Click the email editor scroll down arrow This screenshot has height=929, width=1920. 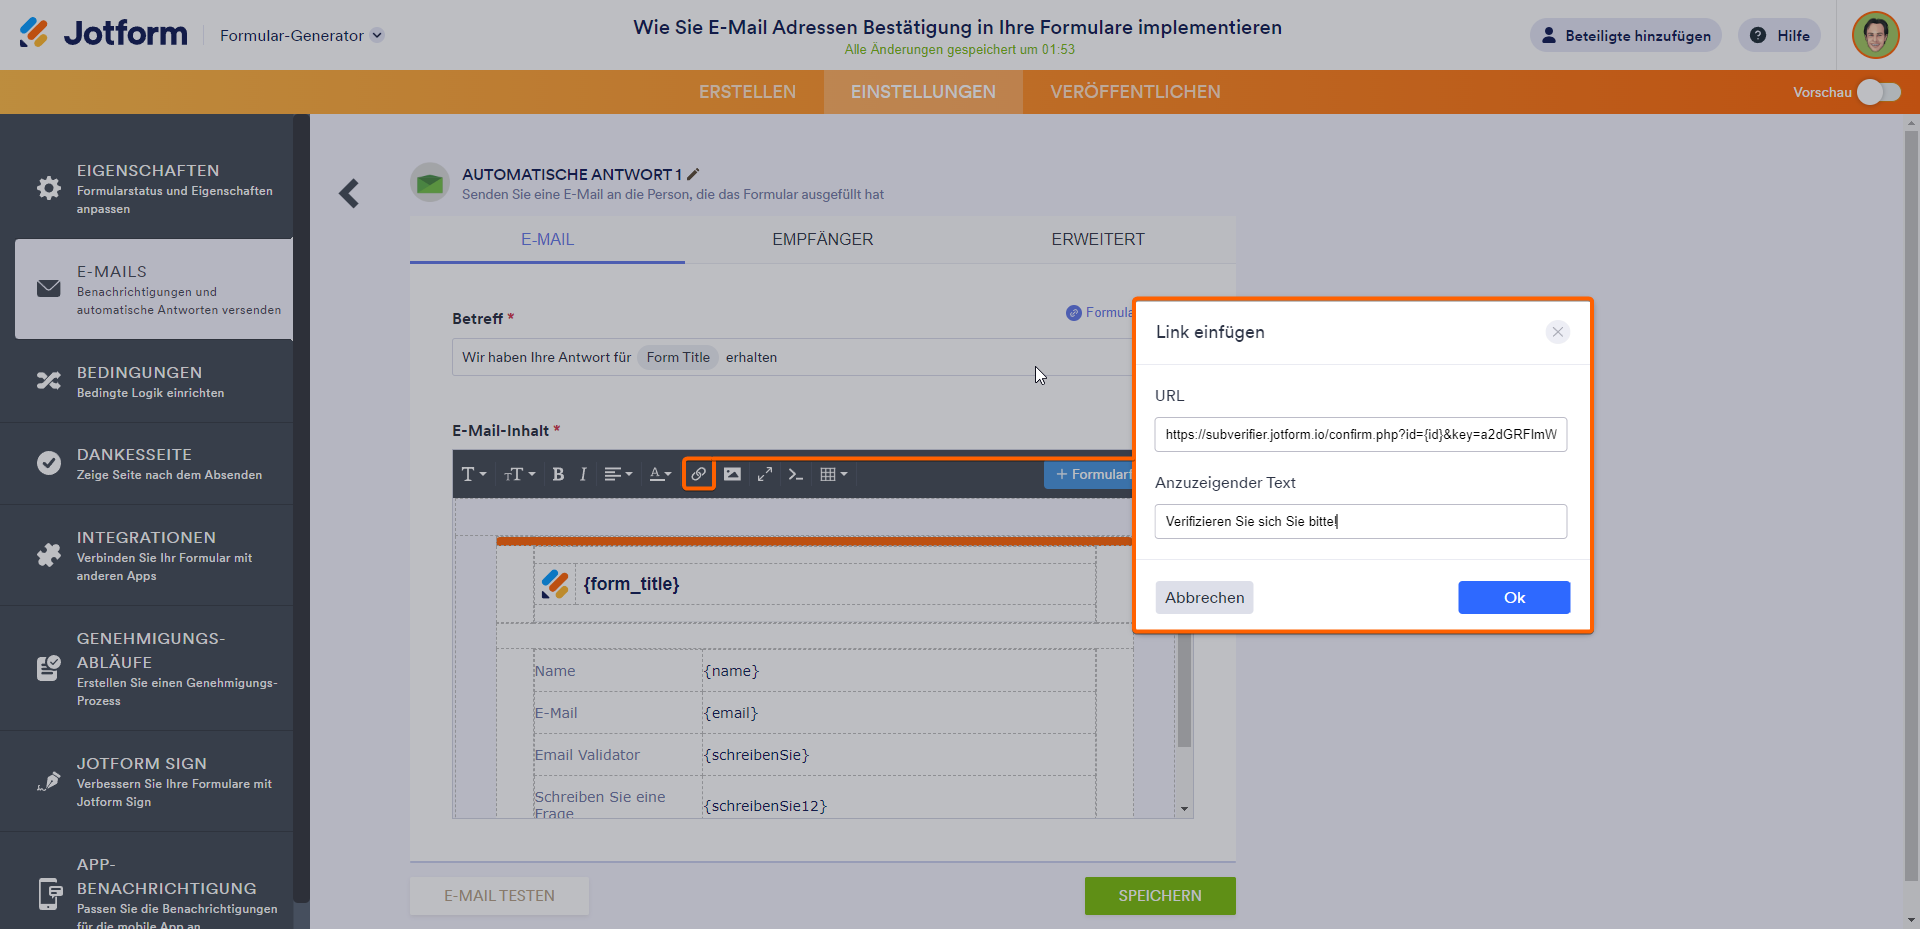point(1184,809)
